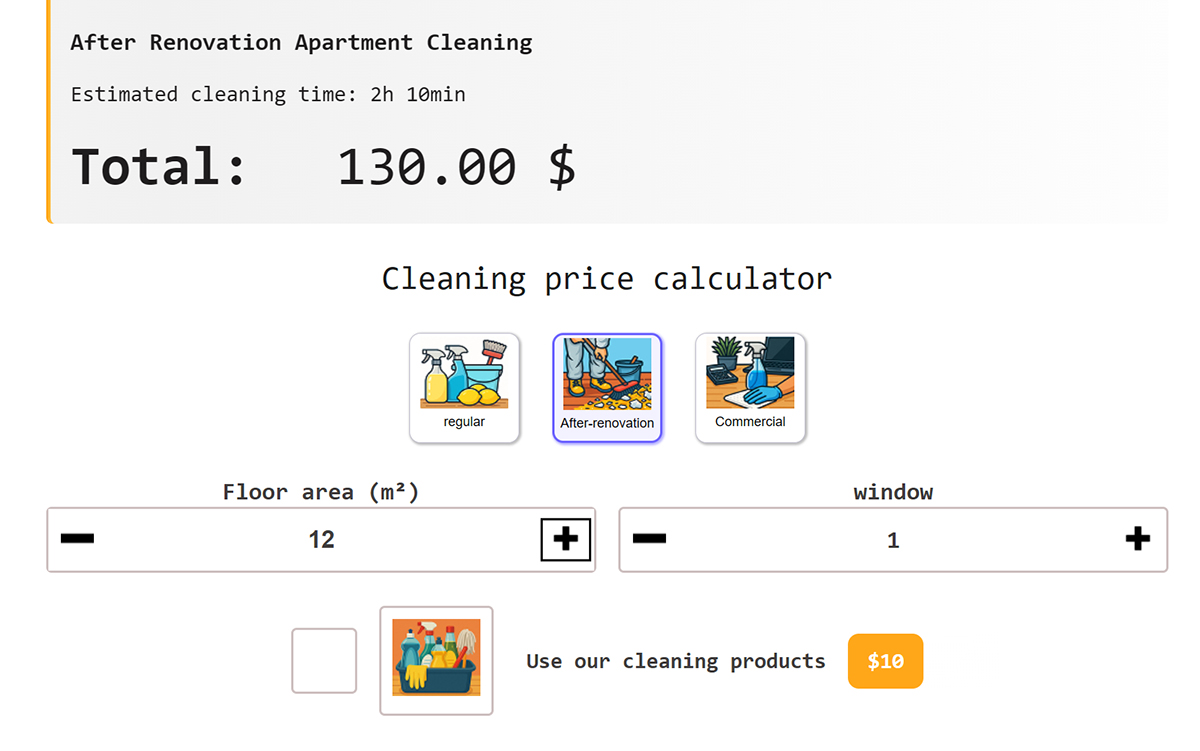This screenshot has height=751, width=1200.
Task: Select the regular cleaning type card
Action: point(464,387)
